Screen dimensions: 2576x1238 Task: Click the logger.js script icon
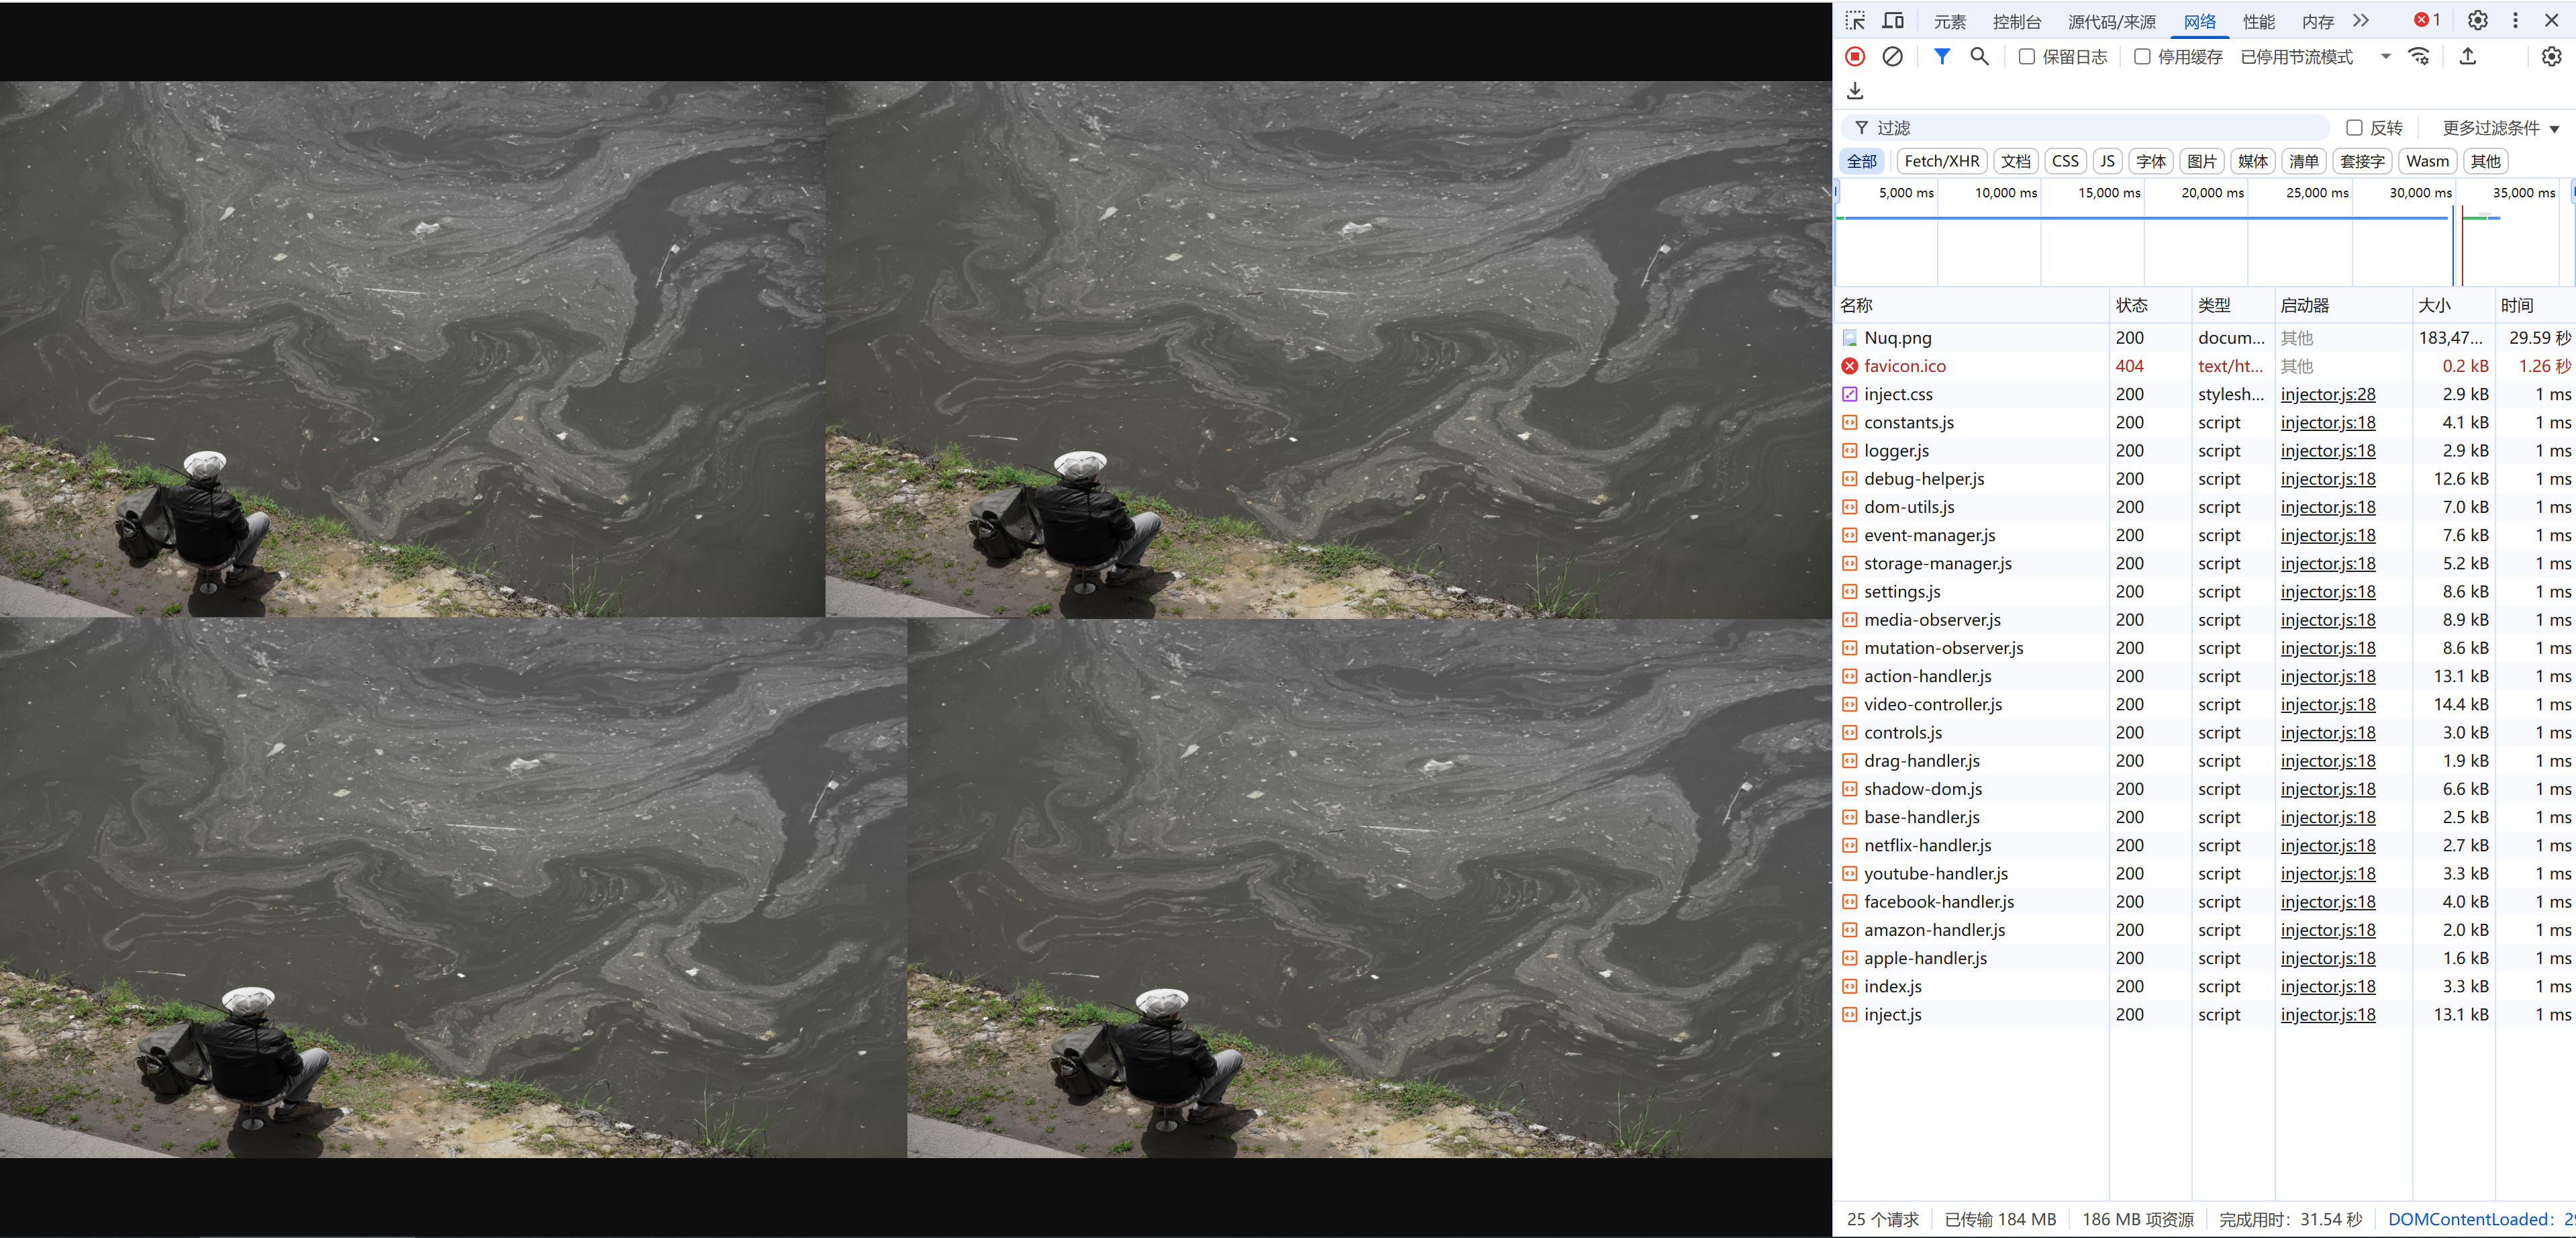pos(1850,451)
